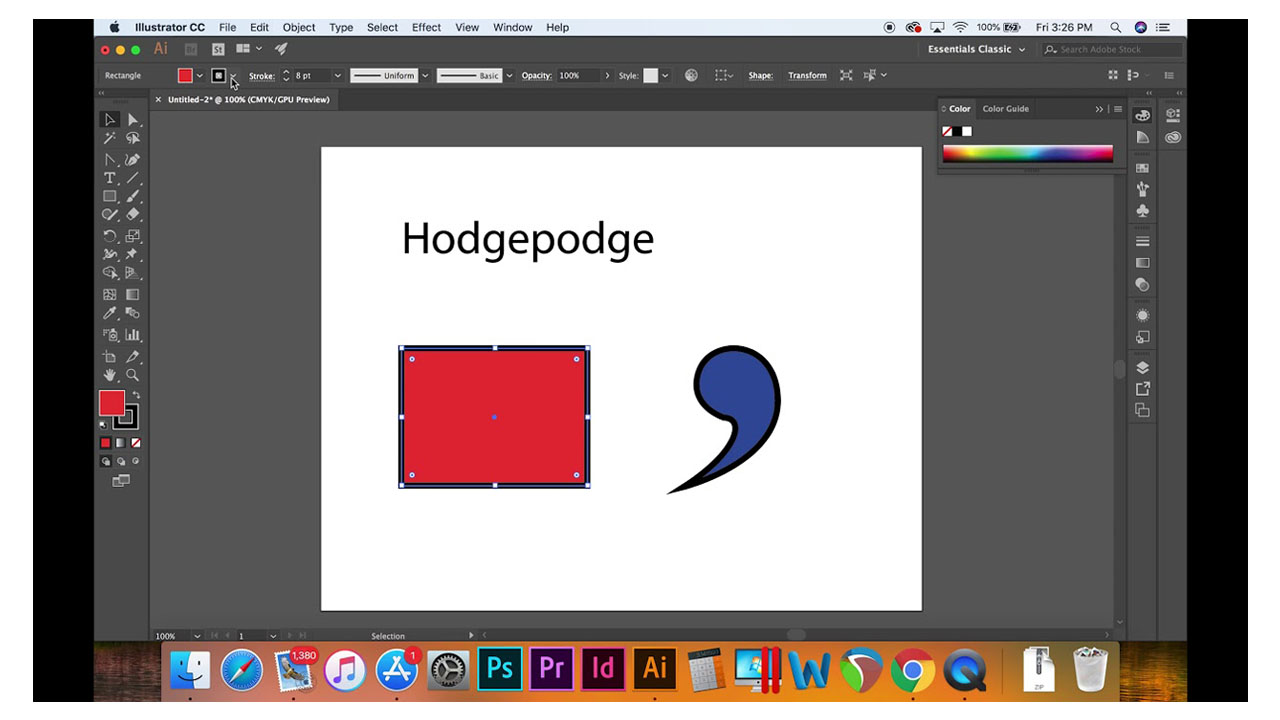The image size is (1280, 720).
Task: Click the Transform link in control bar
Action: 807,76
